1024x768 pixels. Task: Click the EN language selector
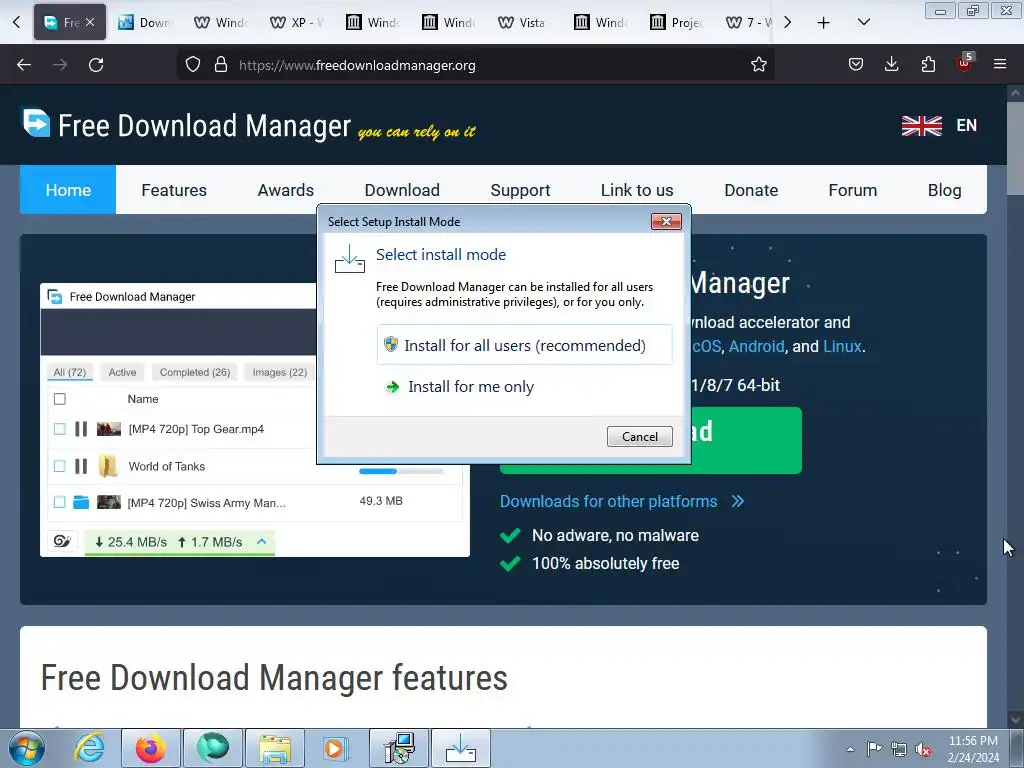tap(966, 125)
